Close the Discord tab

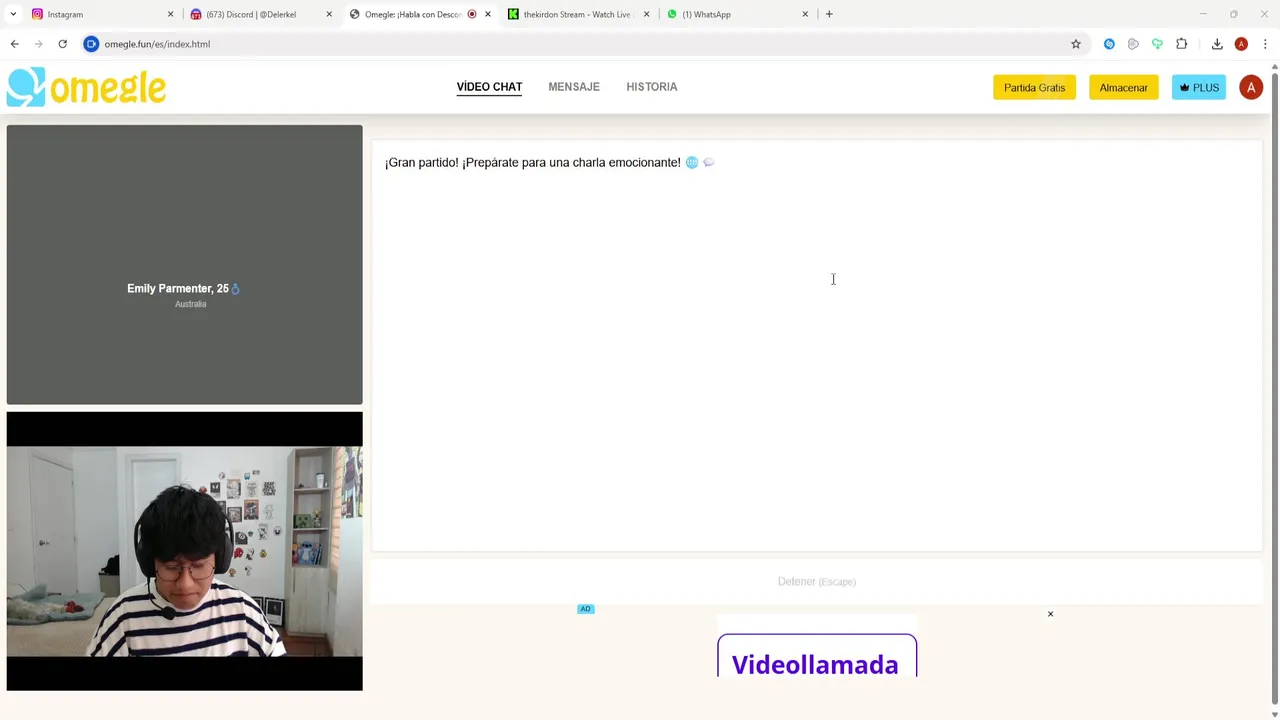click(x=329, y=14)
